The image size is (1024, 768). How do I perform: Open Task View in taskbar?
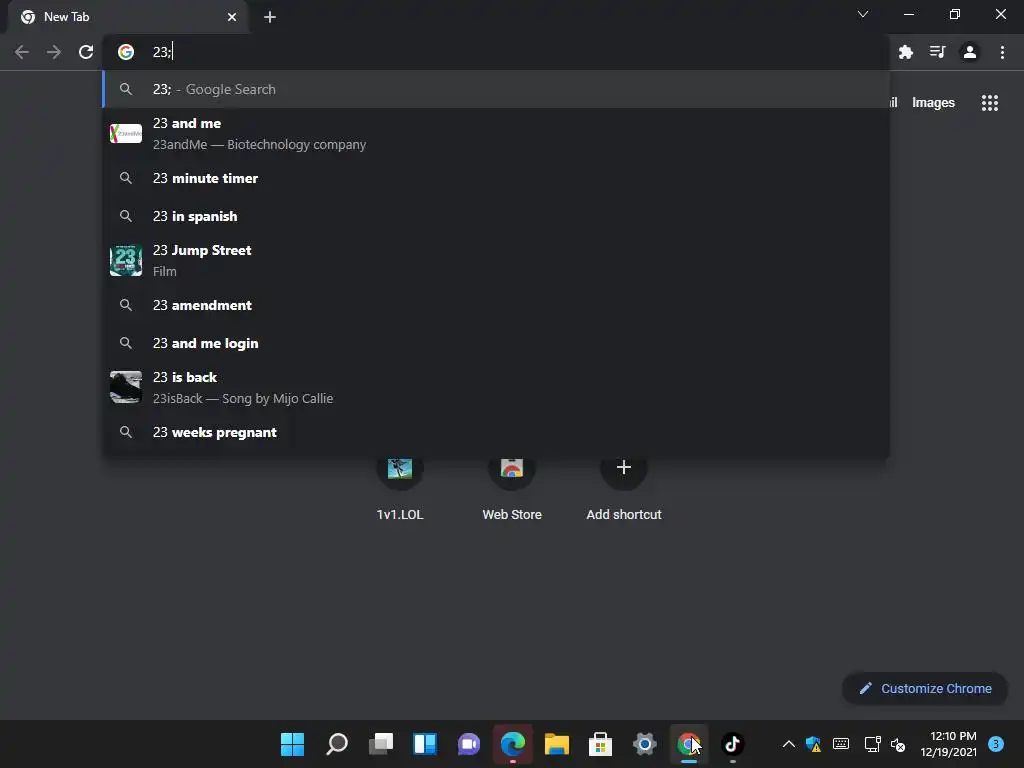click(x=381, y=744)
